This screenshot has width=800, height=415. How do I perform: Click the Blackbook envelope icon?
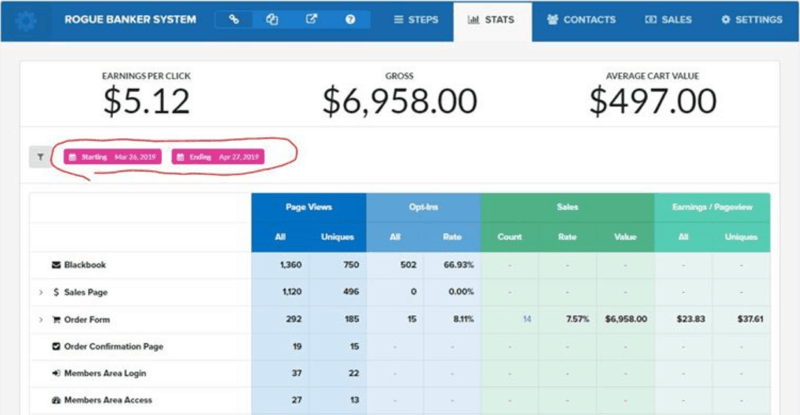click(56, 265)
